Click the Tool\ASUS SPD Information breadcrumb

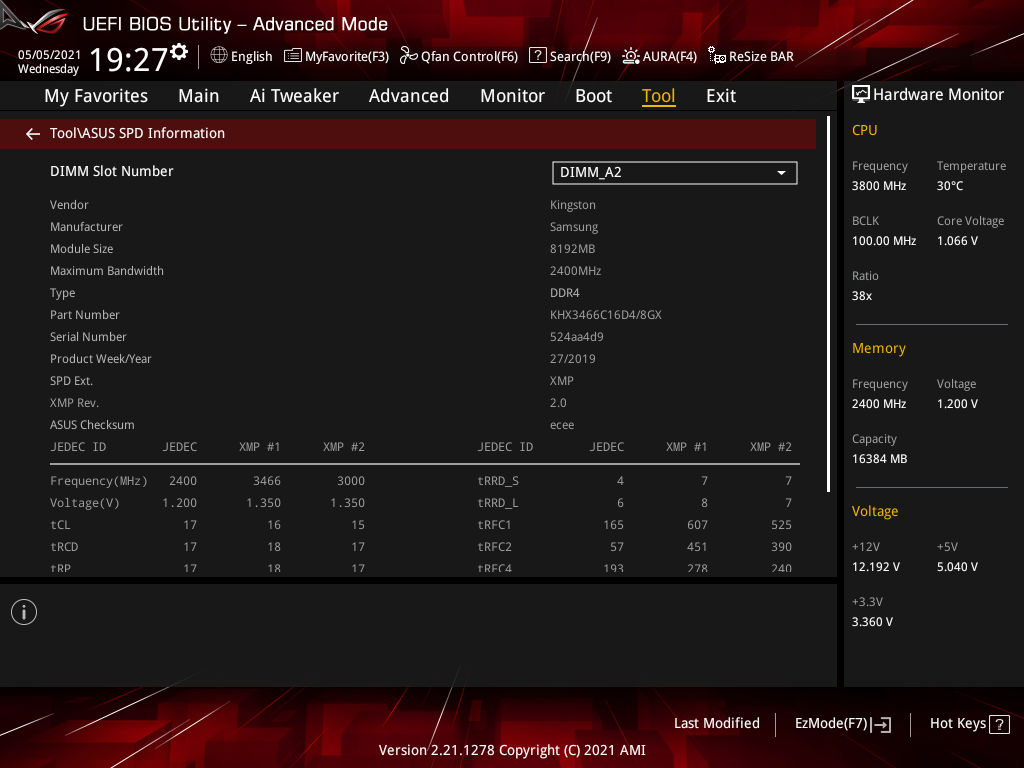137,133
